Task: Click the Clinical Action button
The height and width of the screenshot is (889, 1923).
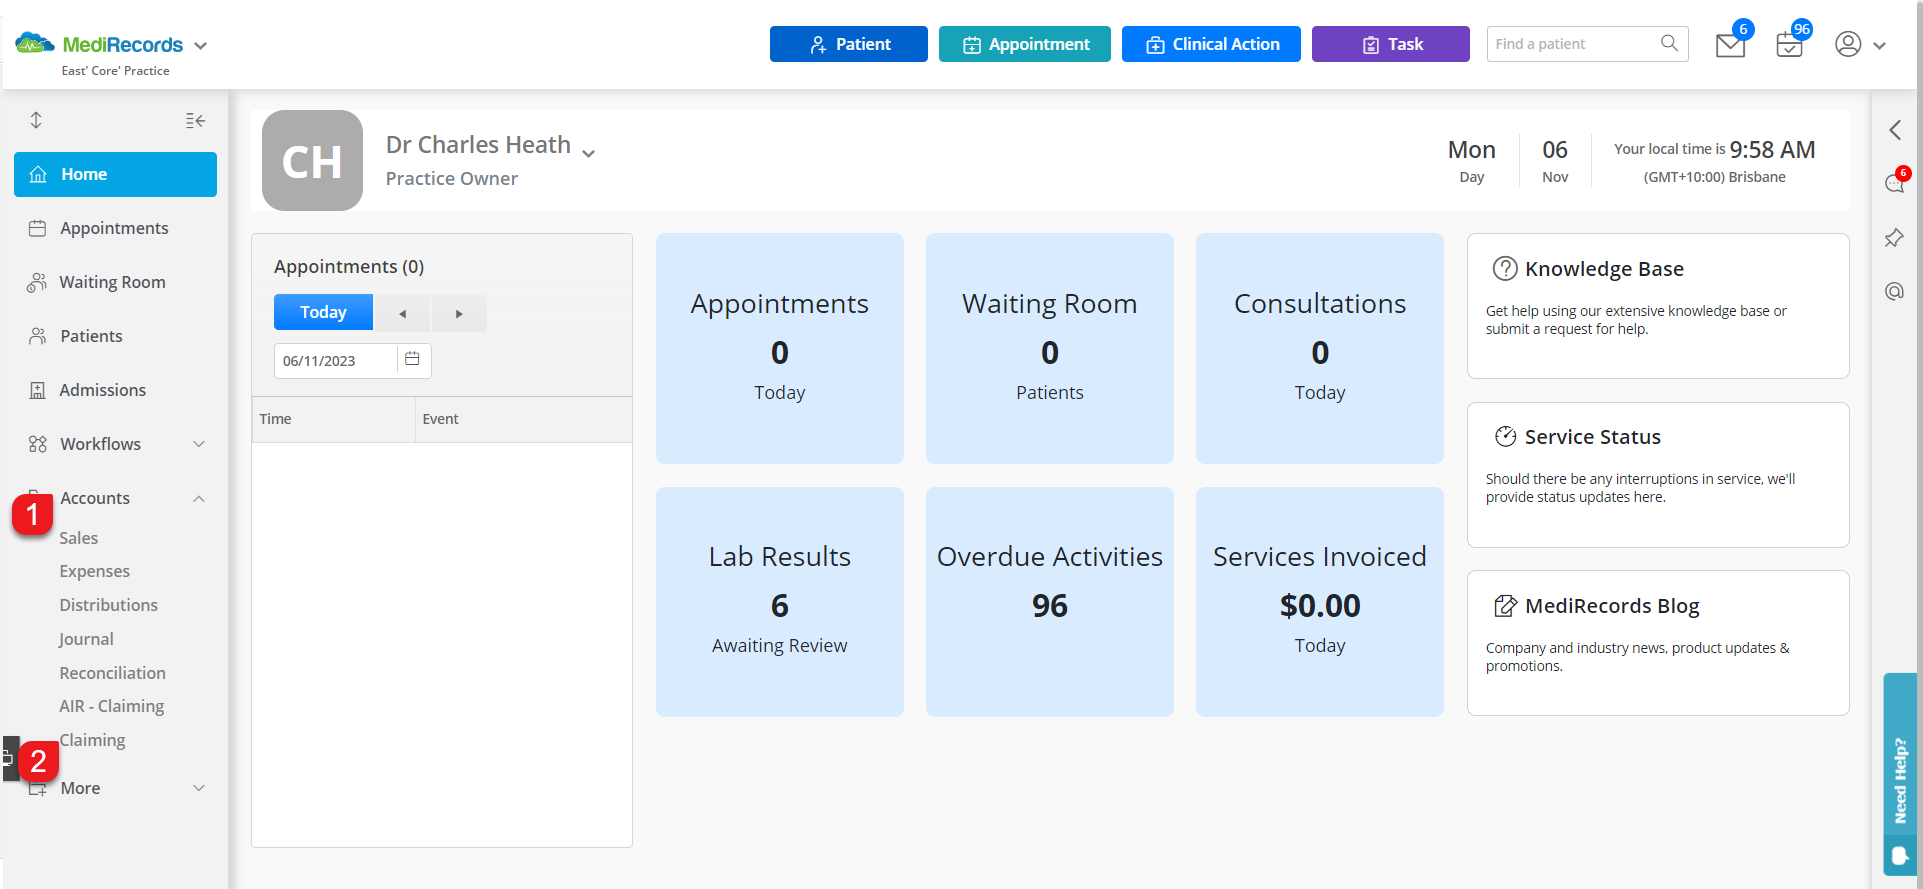Action: pyautogui.click(x=1211, y=44)
